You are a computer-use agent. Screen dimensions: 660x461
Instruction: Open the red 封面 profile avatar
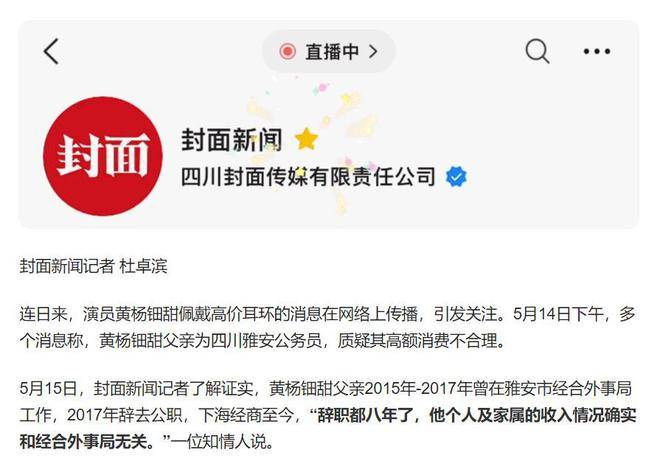pos(103,156)
